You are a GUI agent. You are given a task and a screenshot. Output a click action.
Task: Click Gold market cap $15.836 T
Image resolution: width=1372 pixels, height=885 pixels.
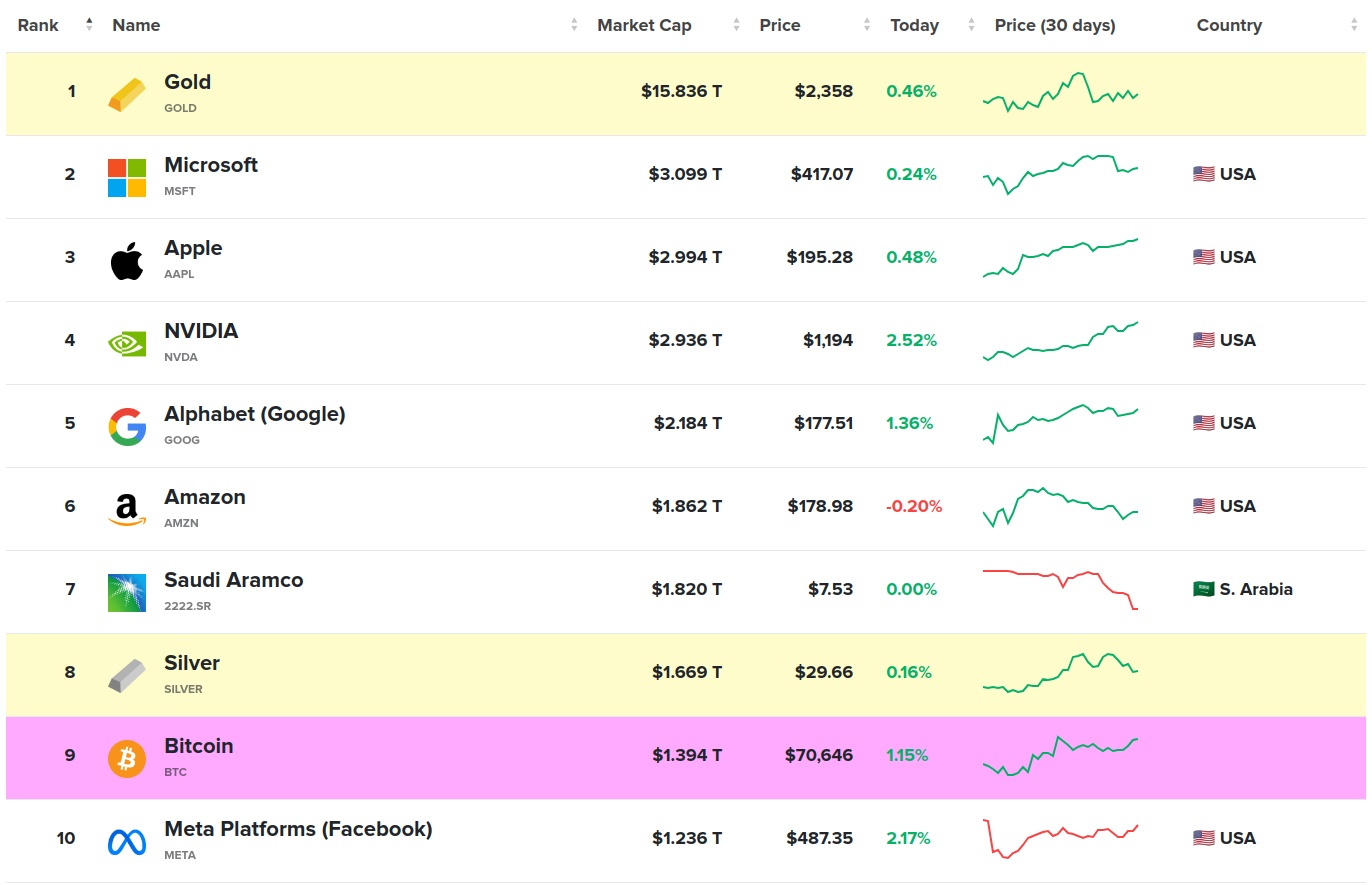coord(682,91)
